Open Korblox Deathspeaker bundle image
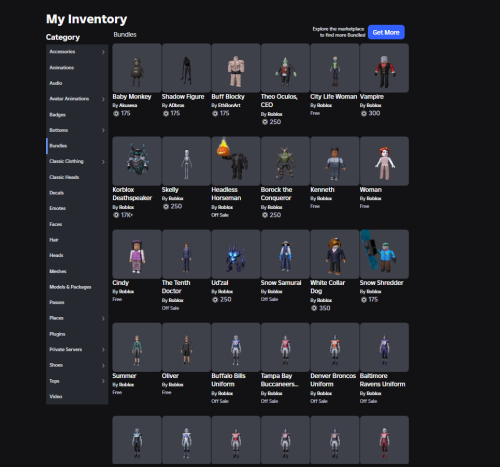 click(137, 161)
